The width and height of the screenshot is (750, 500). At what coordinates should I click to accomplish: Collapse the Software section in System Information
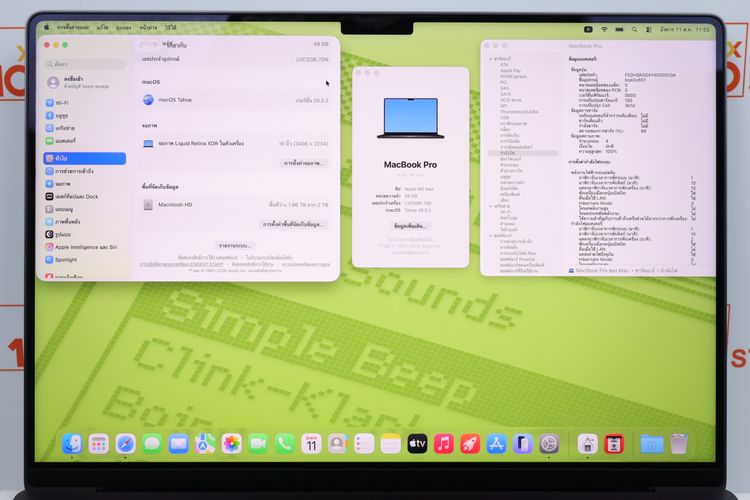pyautogui.click(x=491, y=236)
